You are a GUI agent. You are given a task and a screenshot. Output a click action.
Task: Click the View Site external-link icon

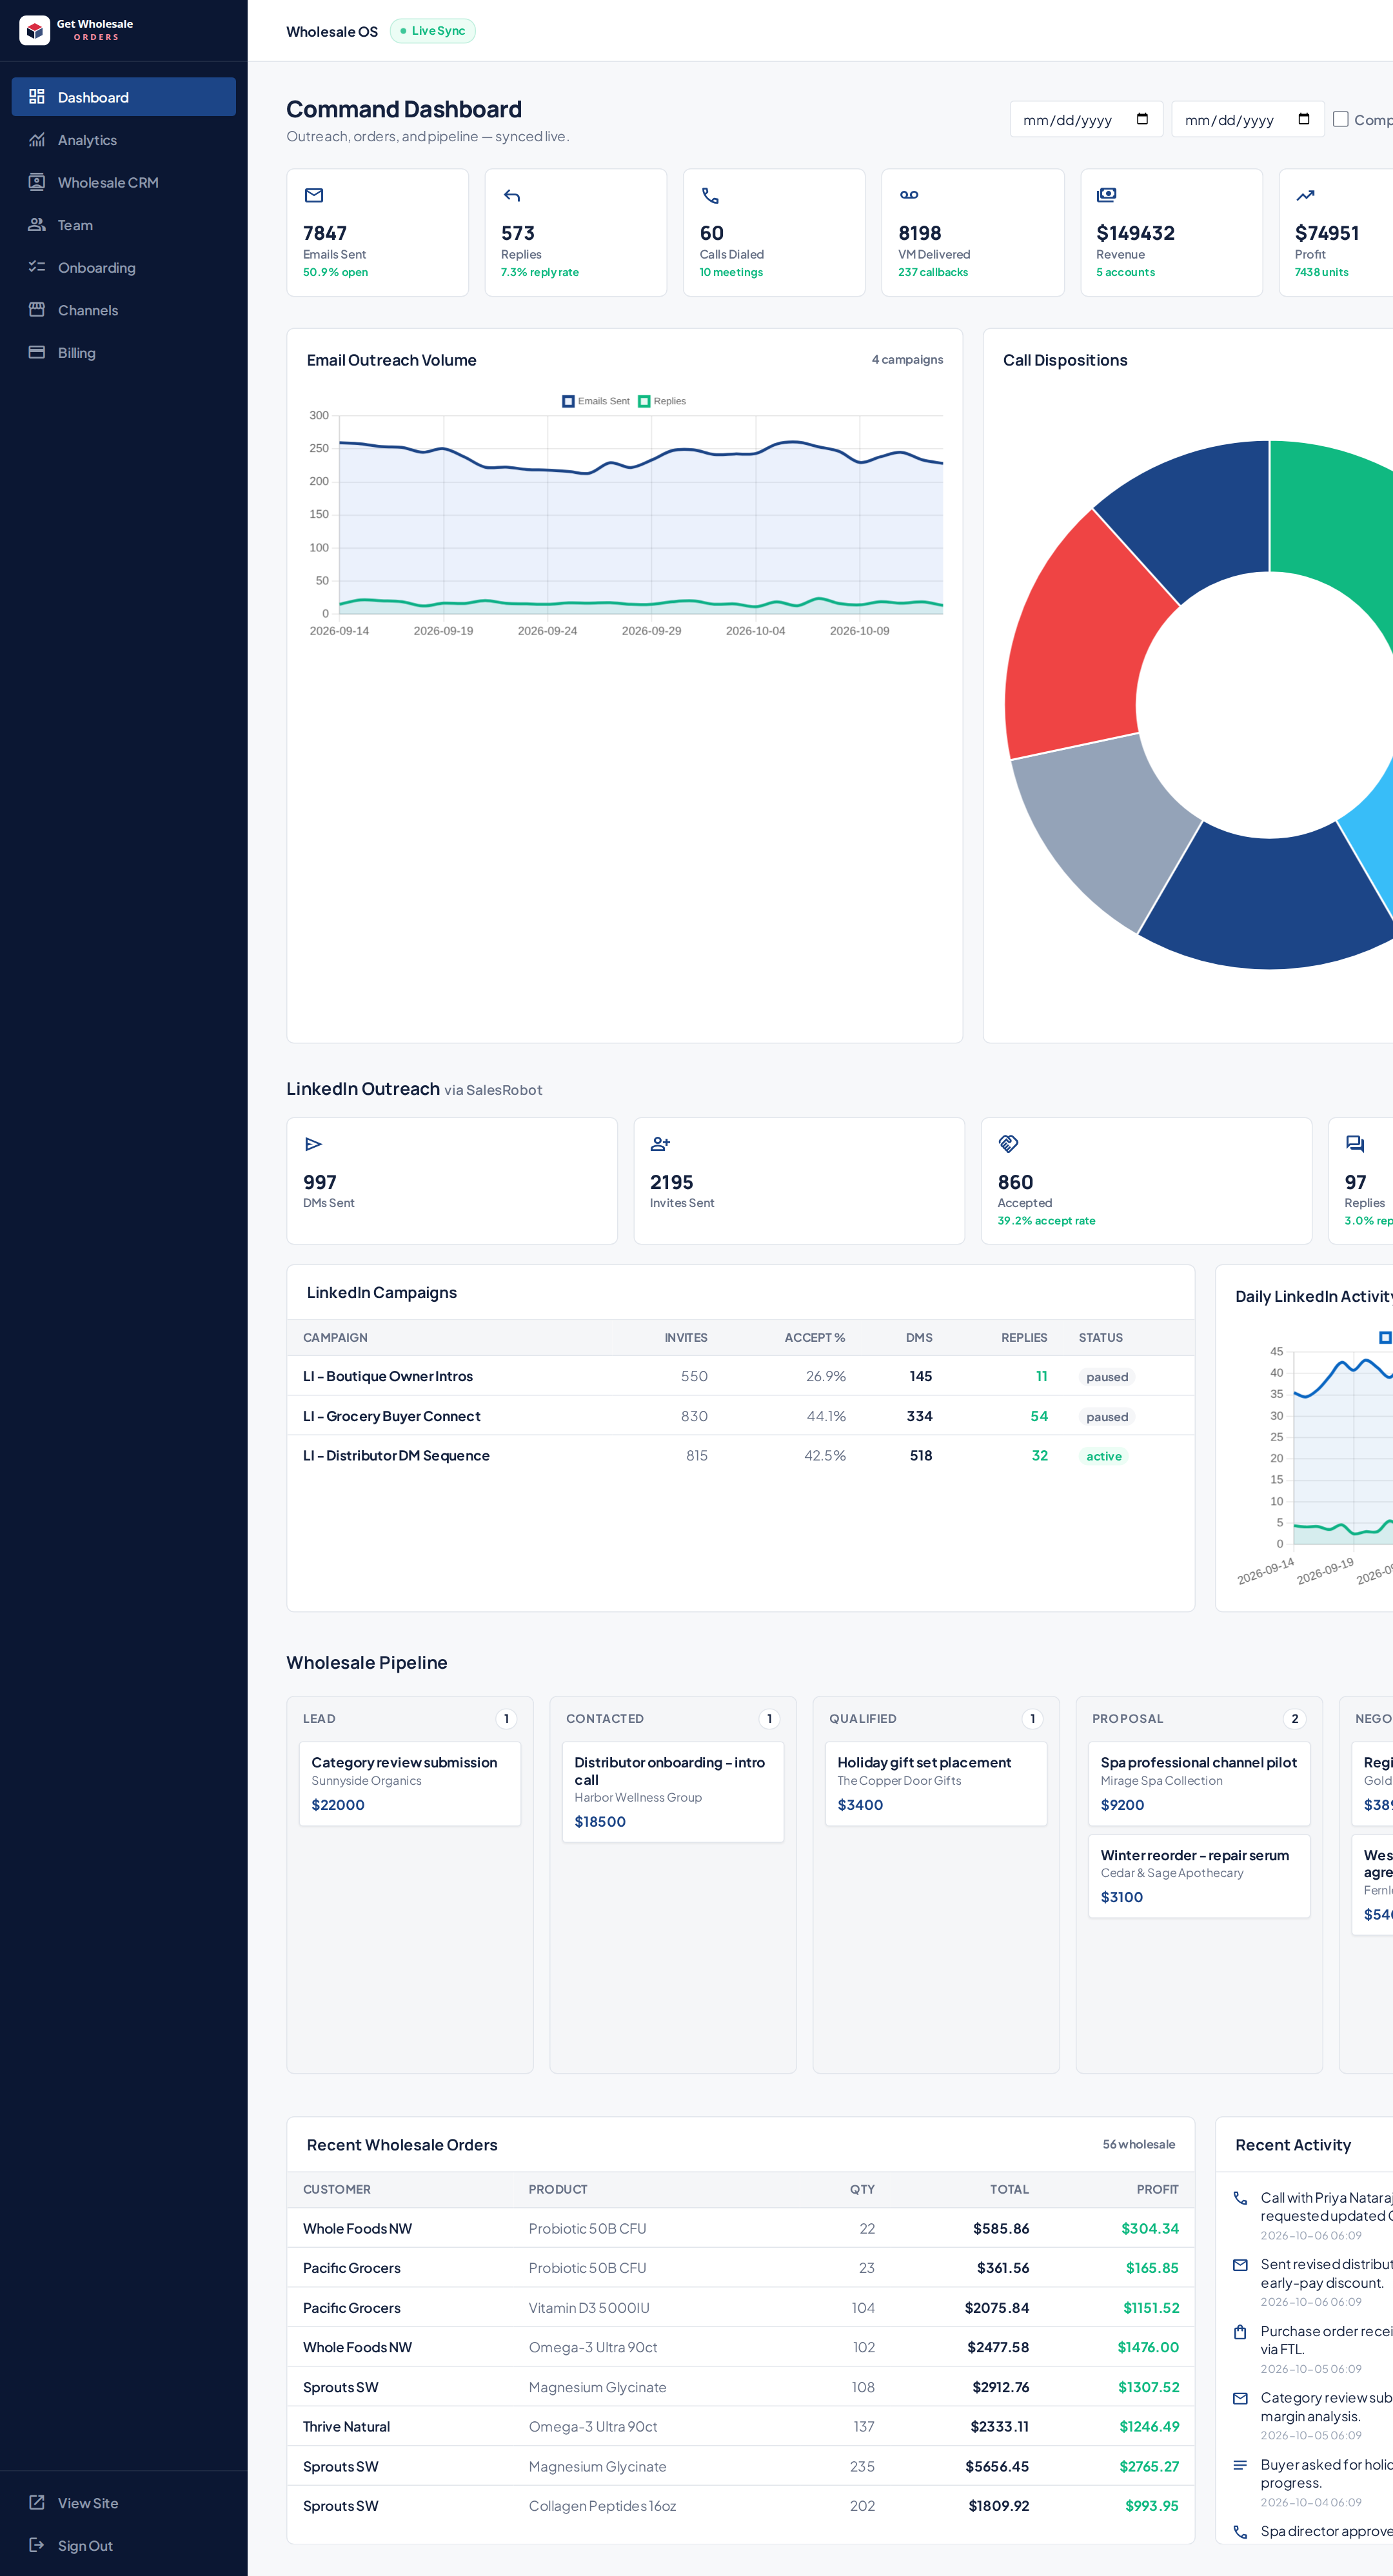coord(37,2502)
